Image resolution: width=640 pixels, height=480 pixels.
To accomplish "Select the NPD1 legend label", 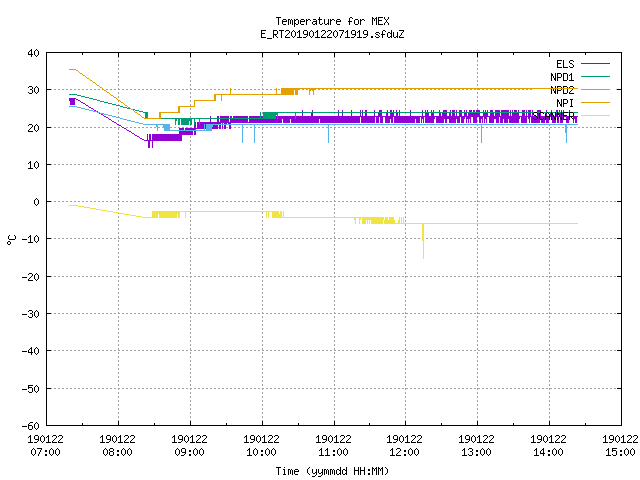I will 562,77.
